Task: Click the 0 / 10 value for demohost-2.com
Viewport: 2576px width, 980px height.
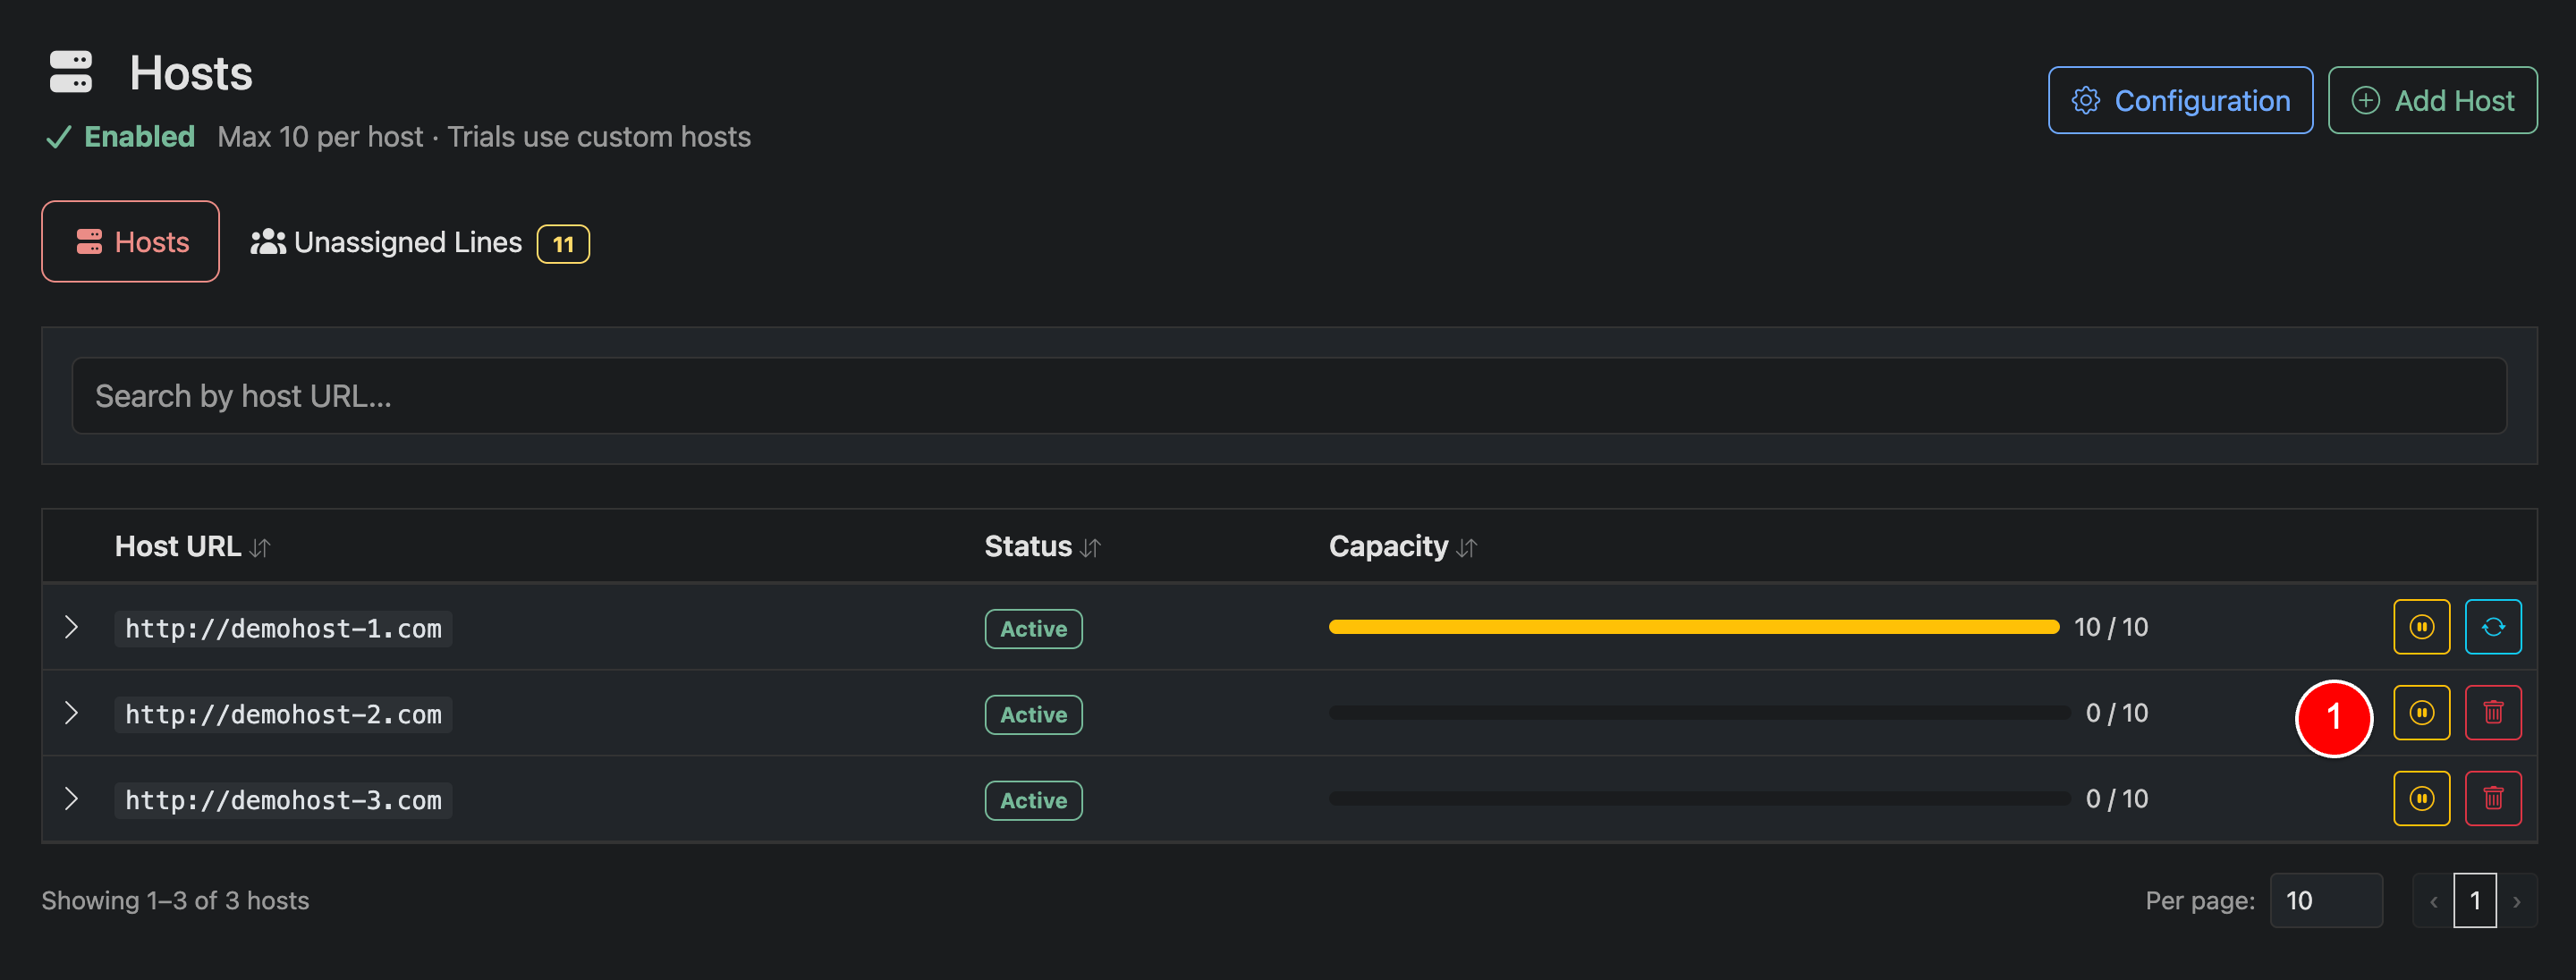Action: 2117,713
